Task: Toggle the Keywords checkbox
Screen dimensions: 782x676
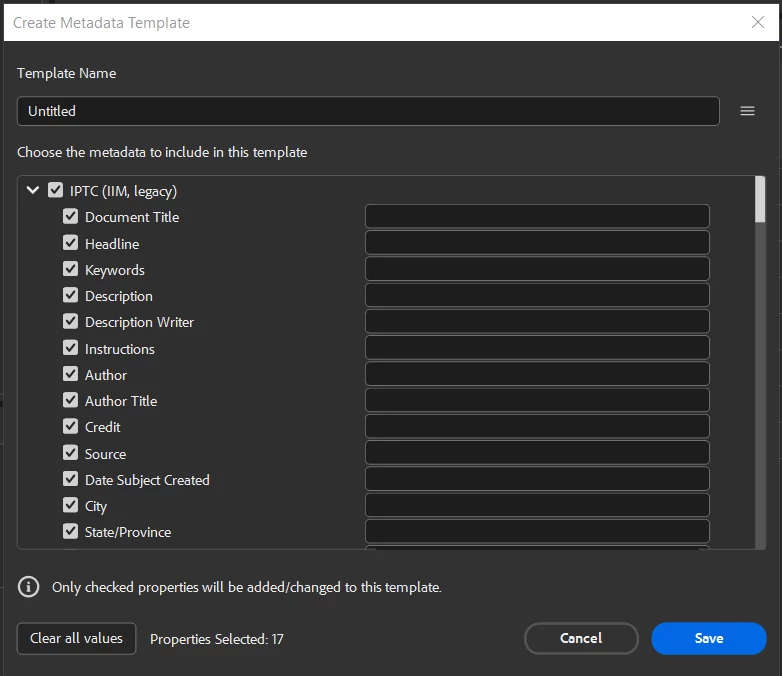Action: (70, 269)
